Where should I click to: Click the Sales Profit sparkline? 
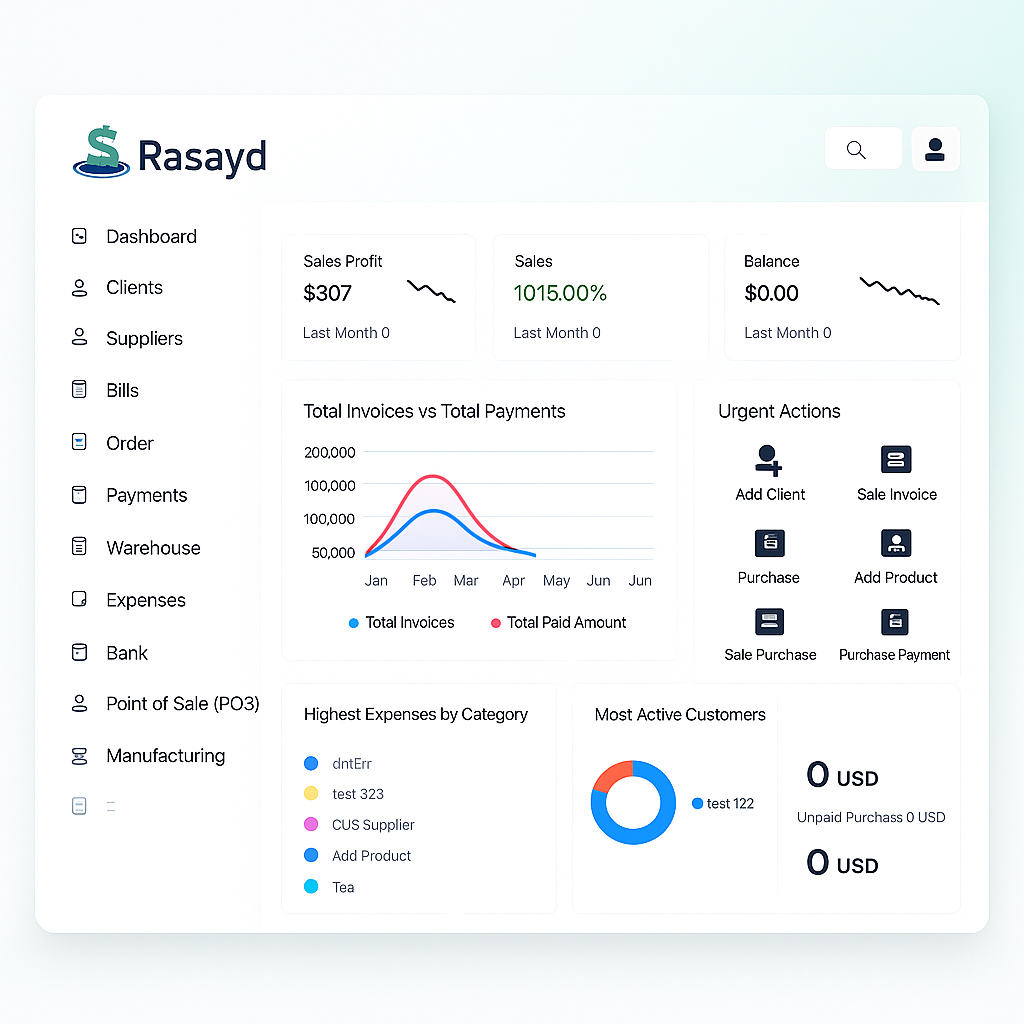[x=431, y=291]
